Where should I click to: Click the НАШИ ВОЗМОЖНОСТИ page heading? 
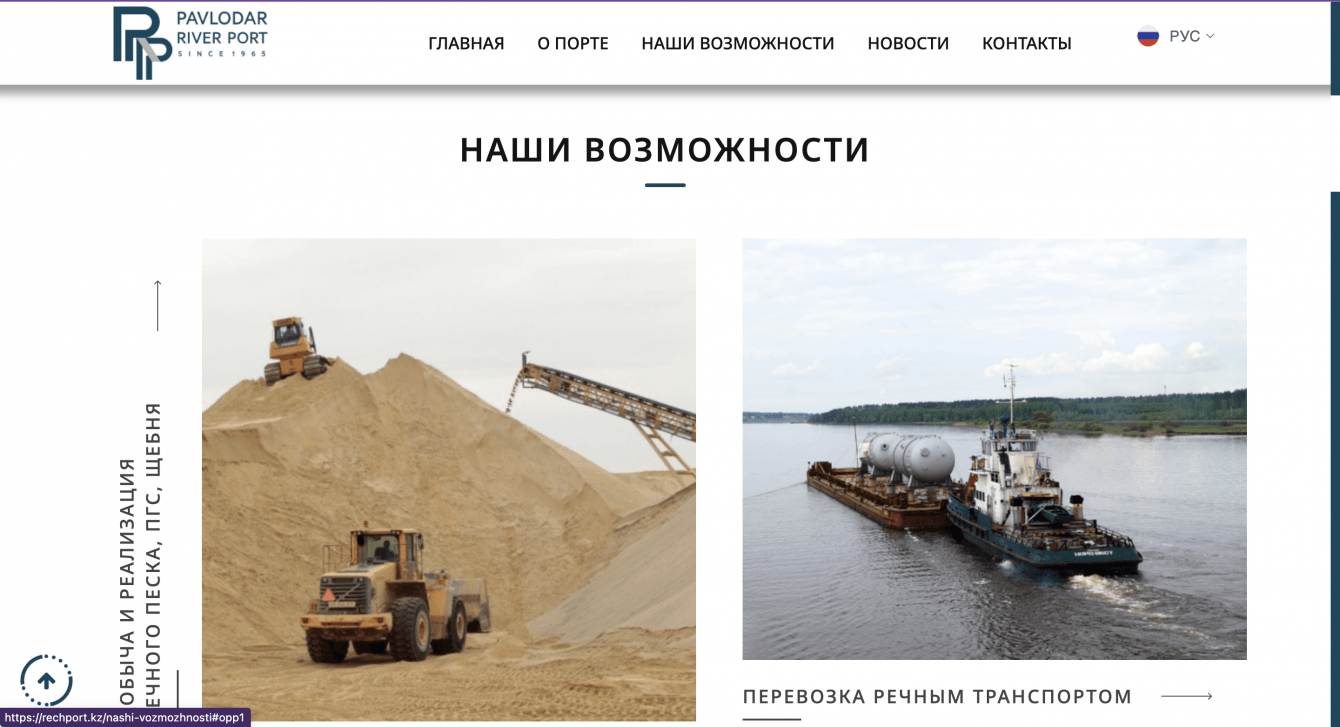point(665,150)
